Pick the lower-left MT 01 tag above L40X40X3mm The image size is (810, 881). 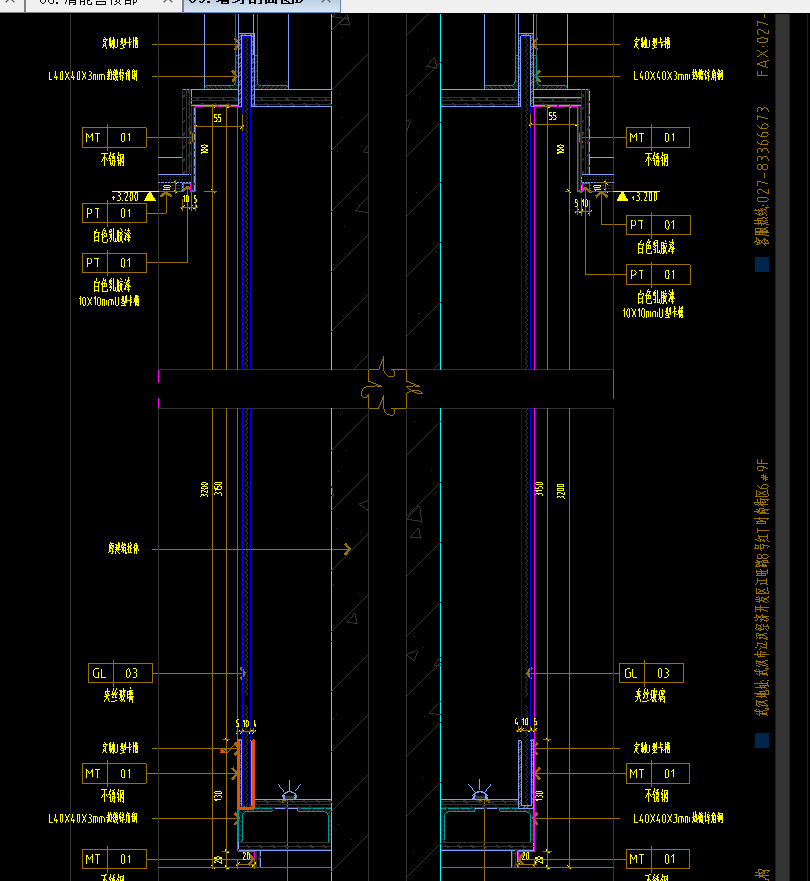pyautogui.click(x=114, y=774)
